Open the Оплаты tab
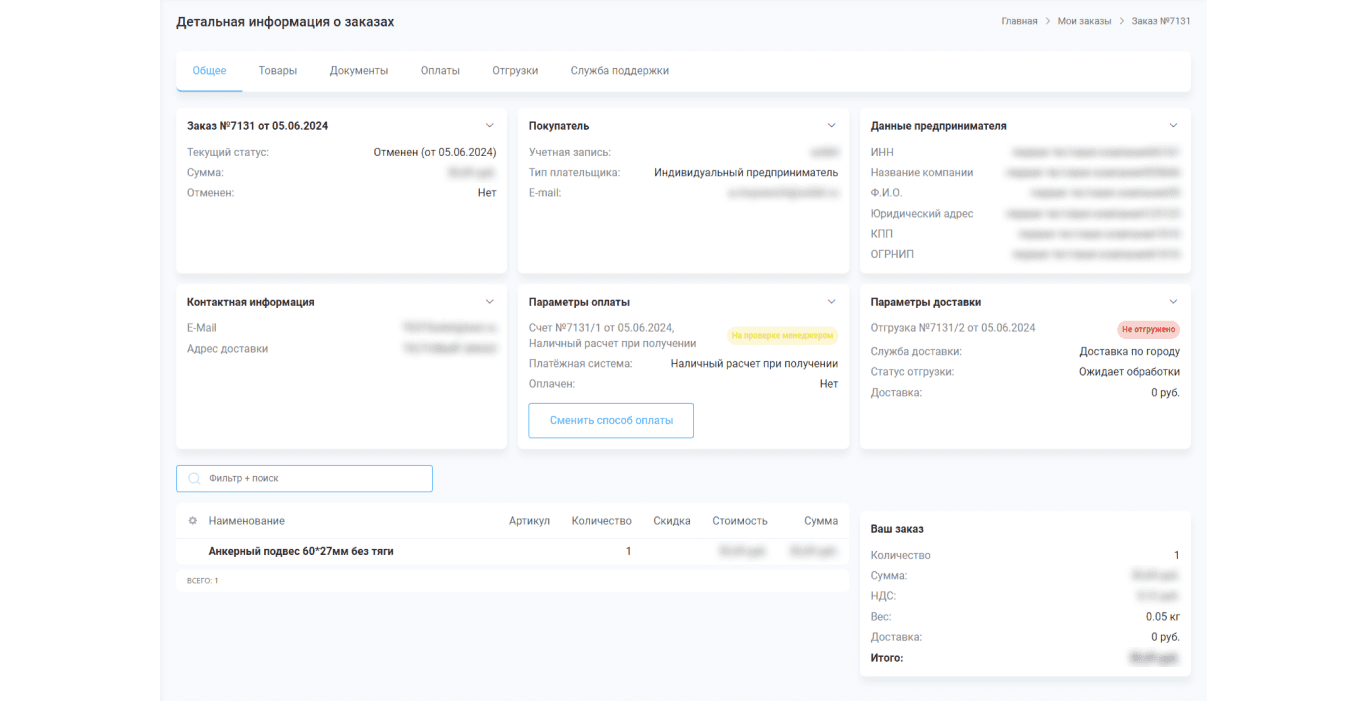 pos(440,71)
